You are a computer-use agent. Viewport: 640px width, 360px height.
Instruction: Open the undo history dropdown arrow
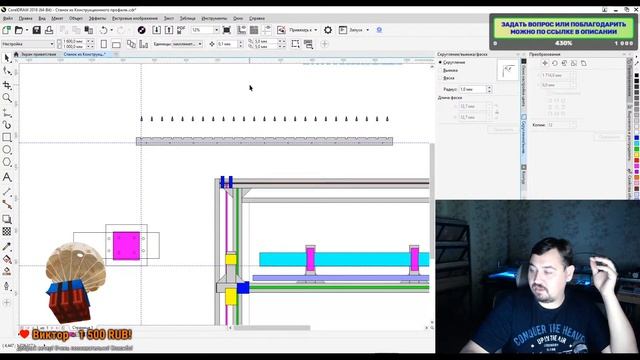point(111,30)
